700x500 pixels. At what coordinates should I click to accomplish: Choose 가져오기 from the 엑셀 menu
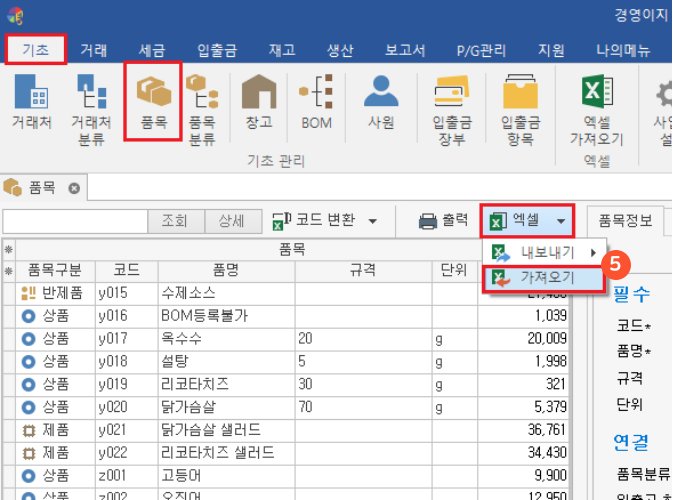(545, 278)
